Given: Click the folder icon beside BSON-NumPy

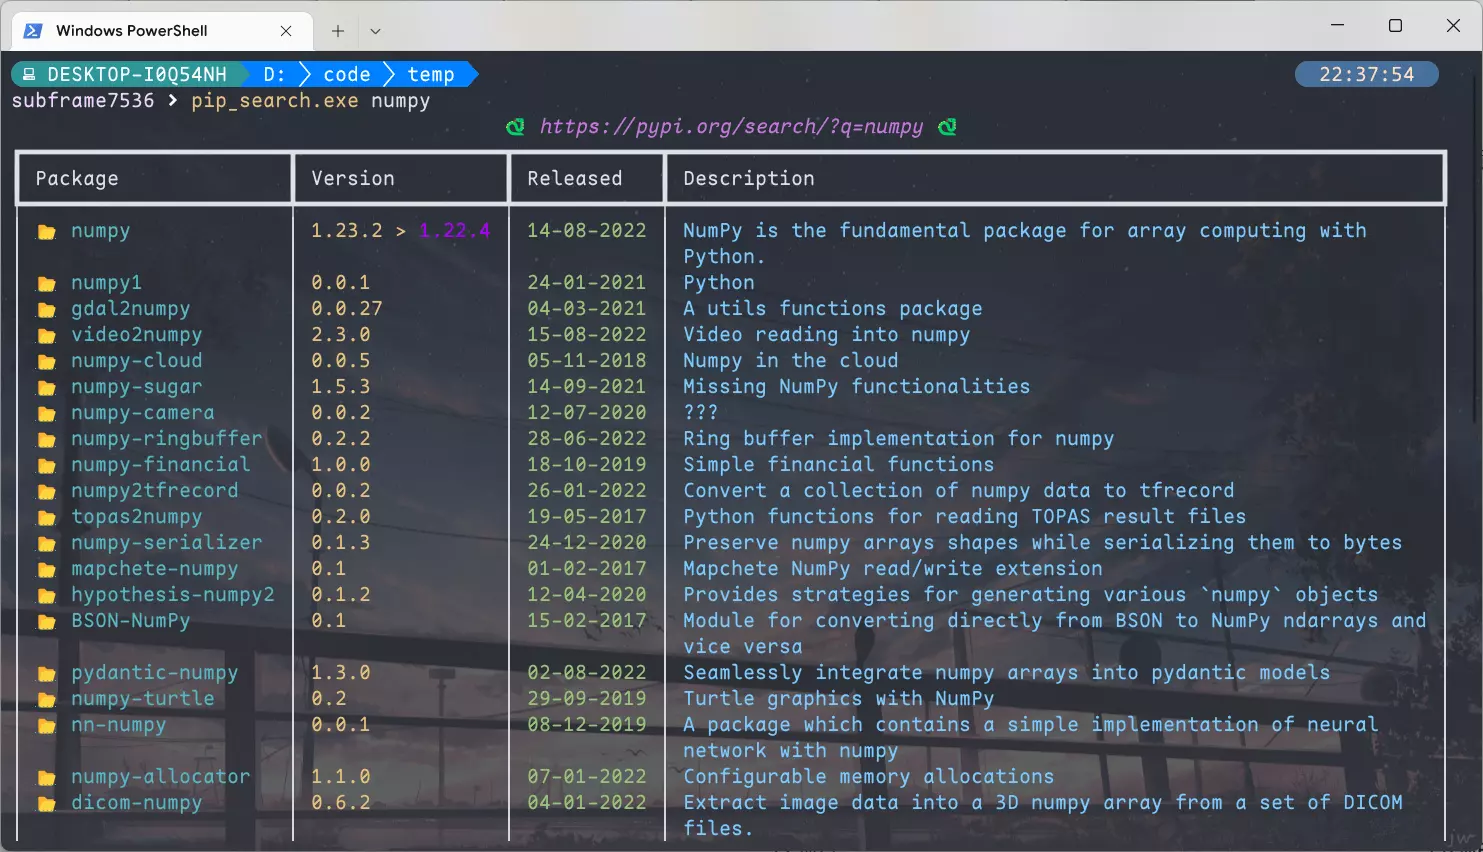Looking at the screenshot, I should click(x=46, y=622).
